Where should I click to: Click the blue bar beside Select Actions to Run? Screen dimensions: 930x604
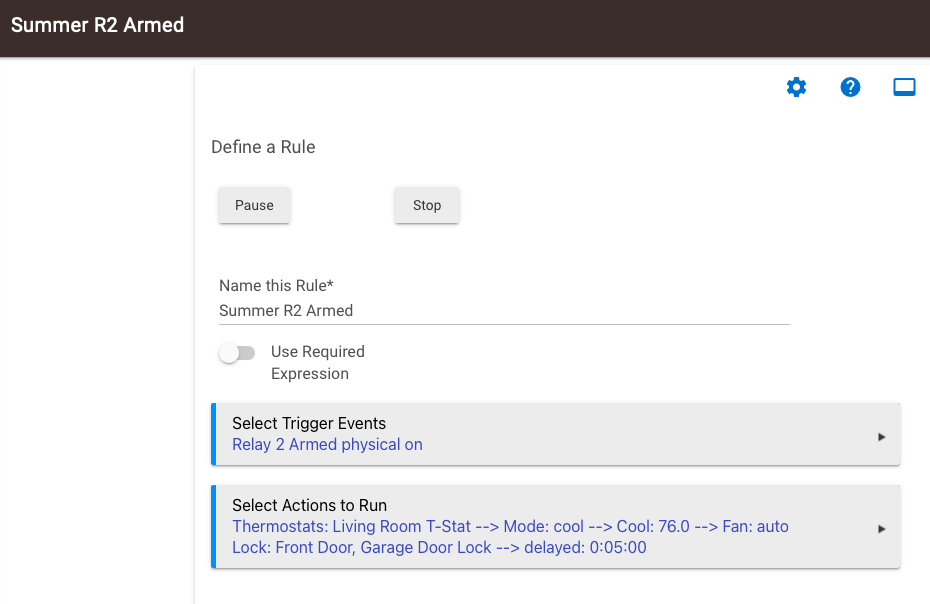(x=214, y=527)
